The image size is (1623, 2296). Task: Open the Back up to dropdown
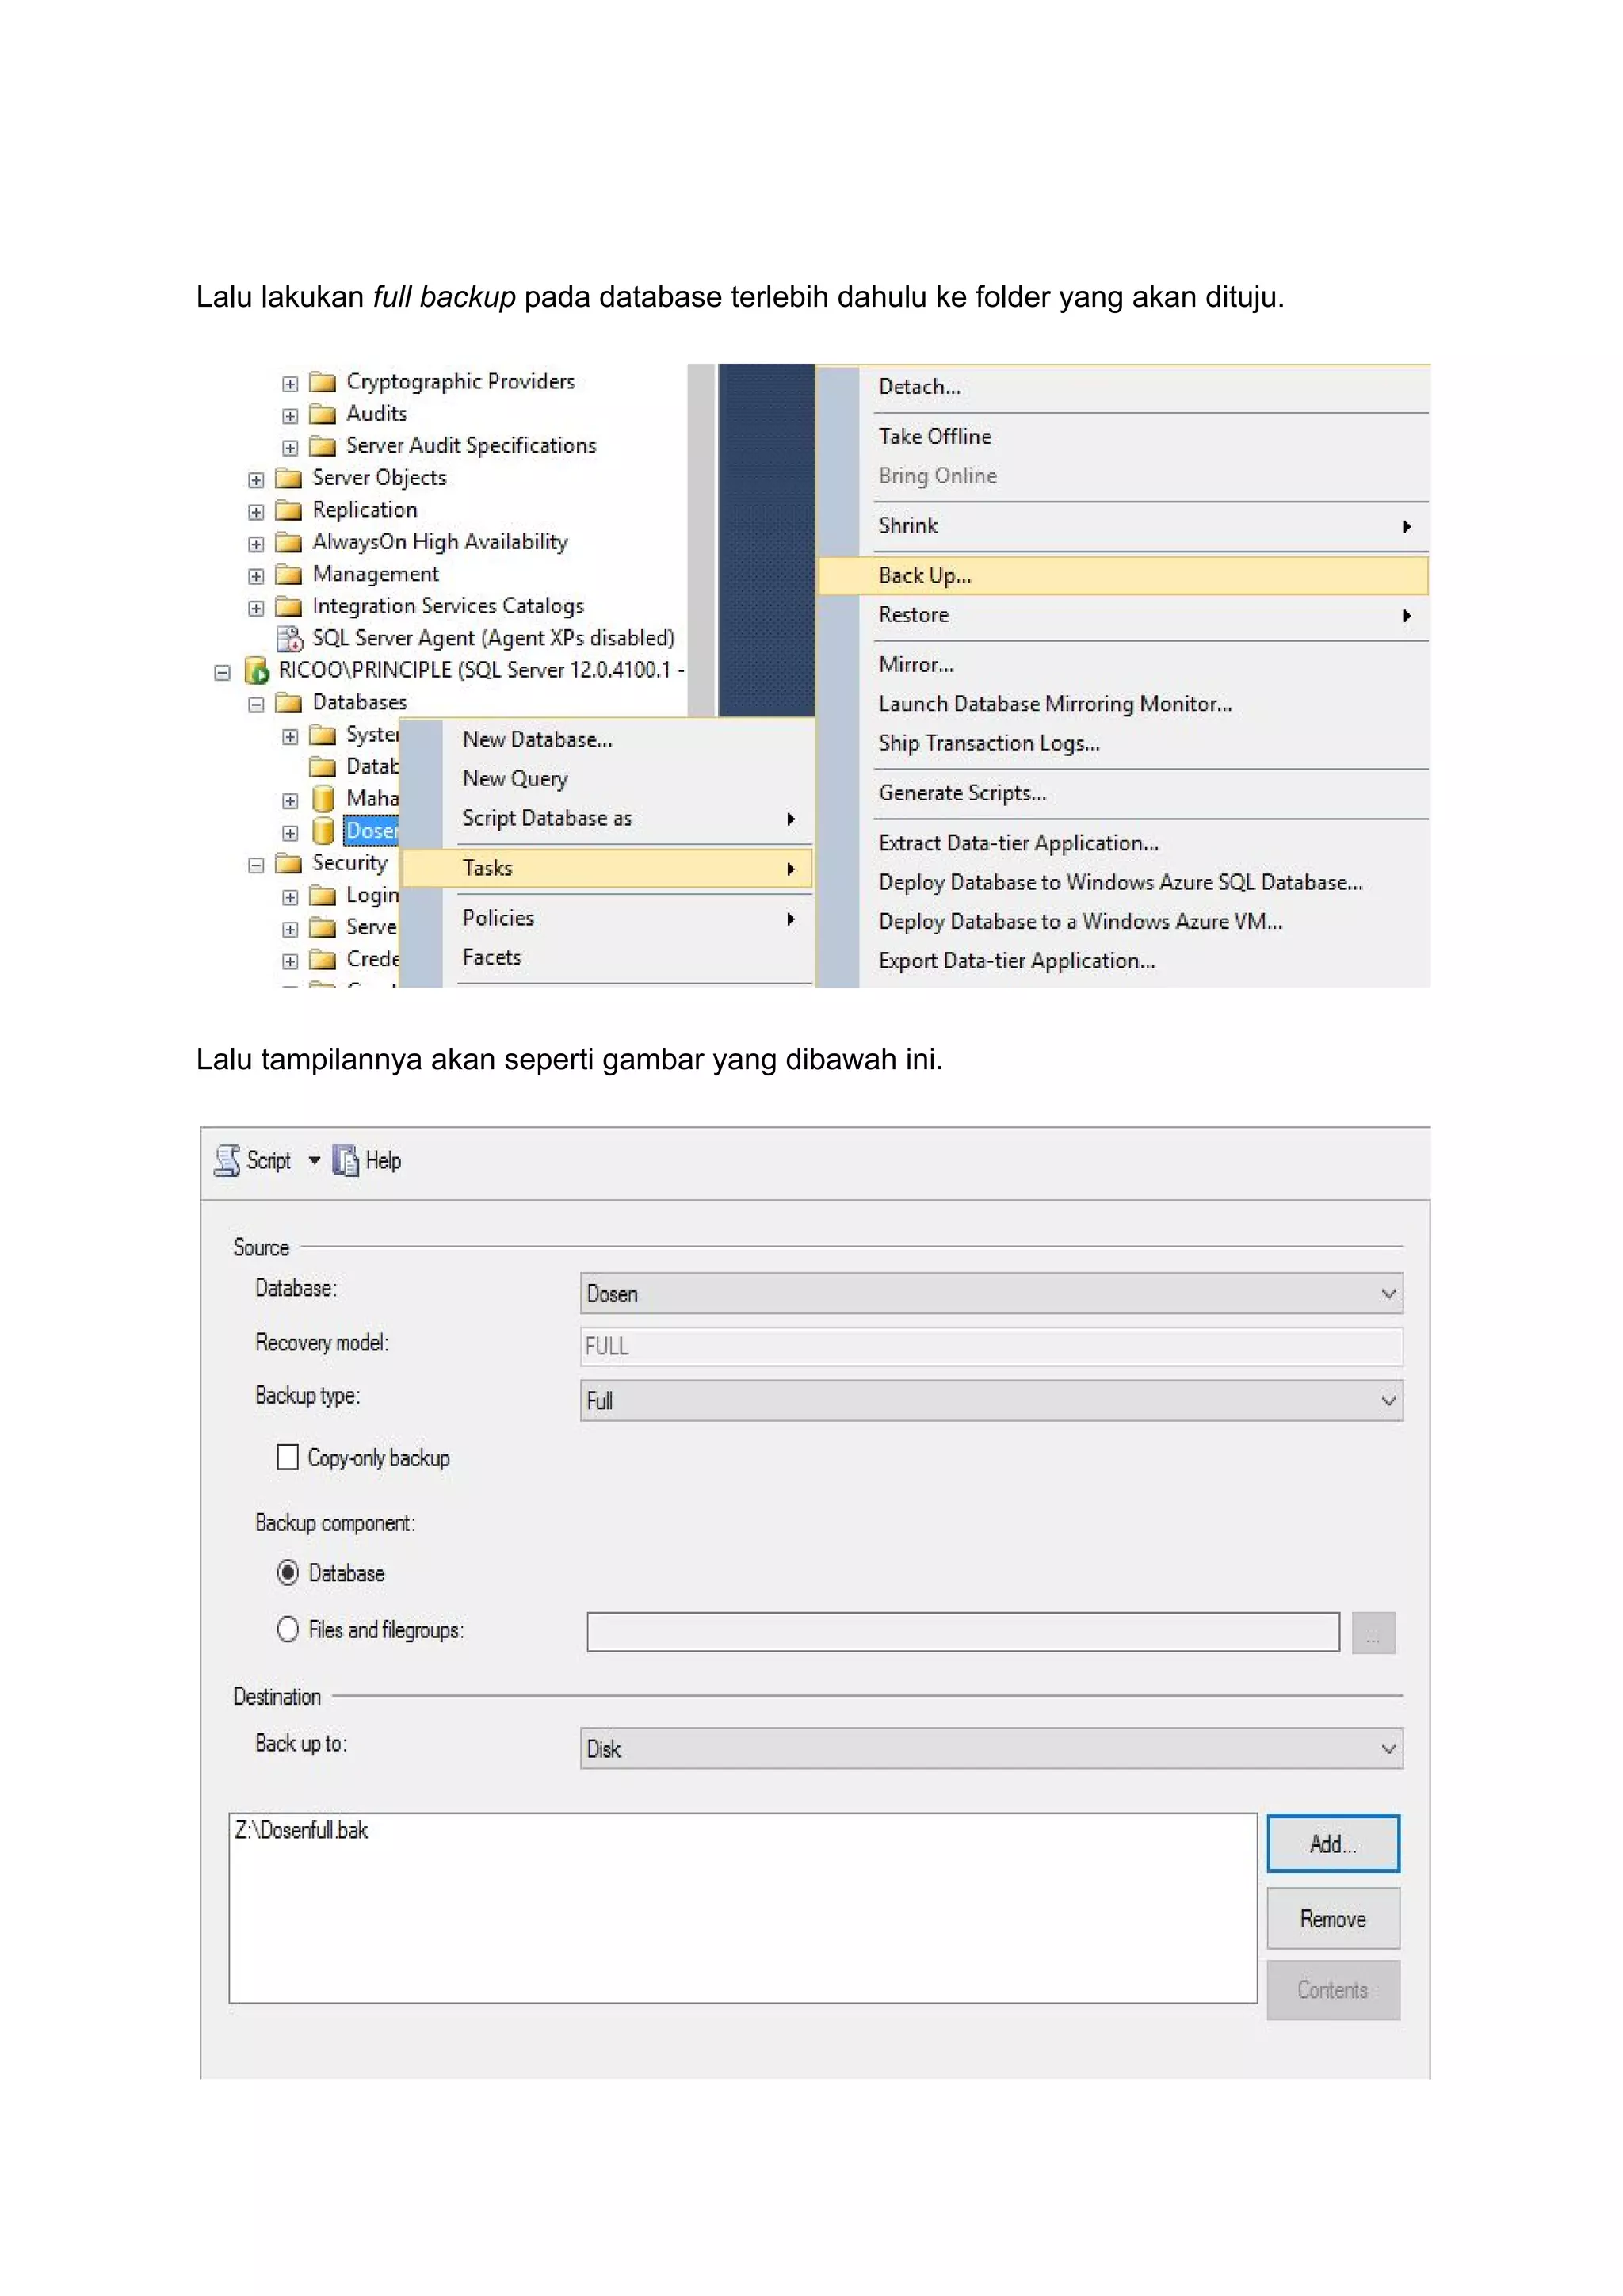(x=991, y=1749)
